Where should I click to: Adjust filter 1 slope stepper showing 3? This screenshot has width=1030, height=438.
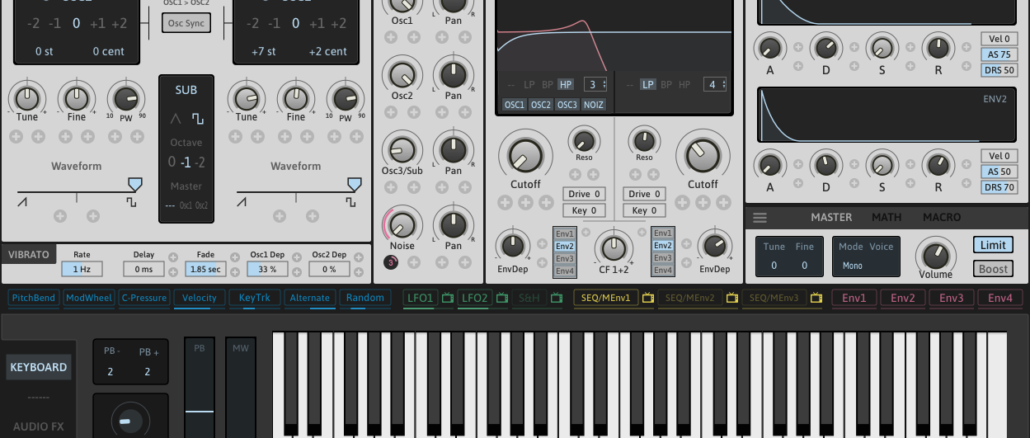[596, 84]
